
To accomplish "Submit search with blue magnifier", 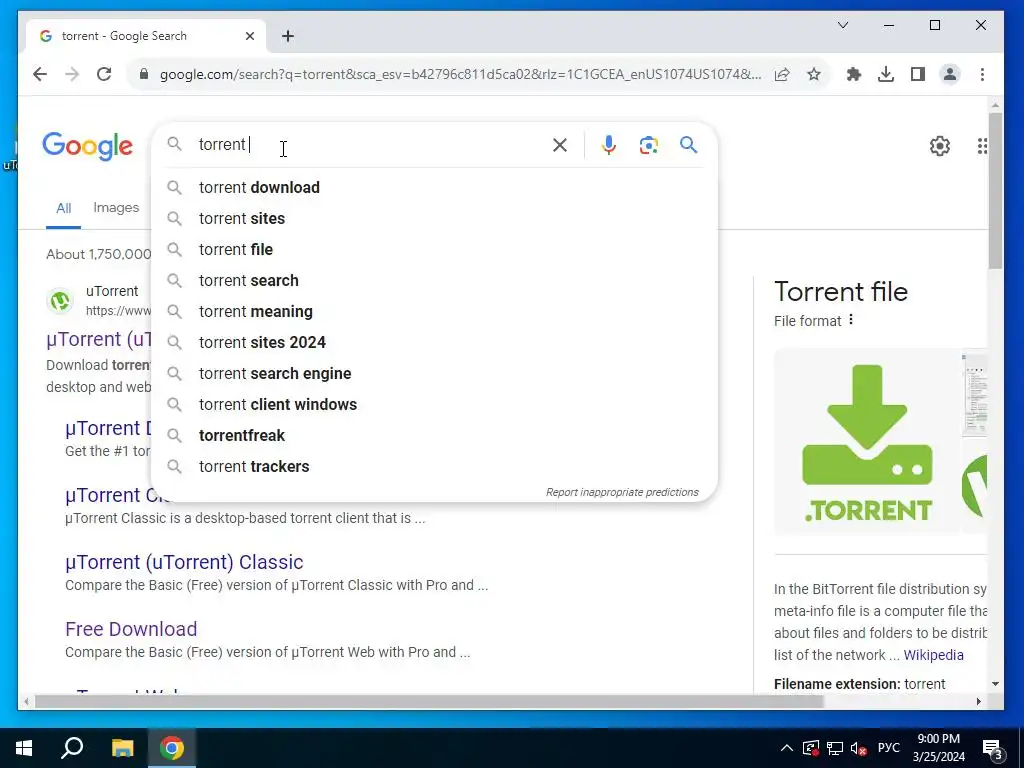I will pyautogui.click(x=688, y=144).
